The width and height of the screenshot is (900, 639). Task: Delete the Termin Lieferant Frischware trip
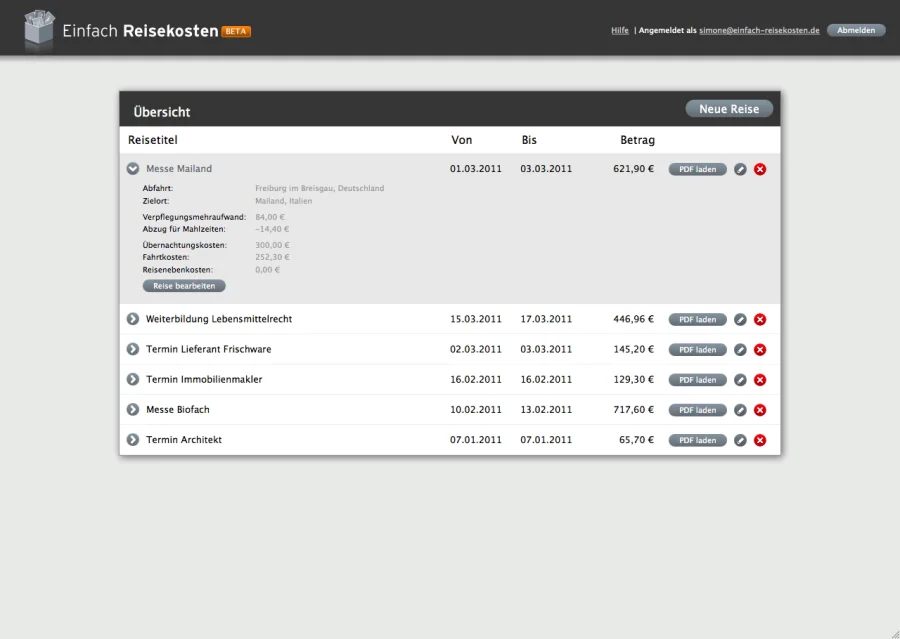point(760,350)
